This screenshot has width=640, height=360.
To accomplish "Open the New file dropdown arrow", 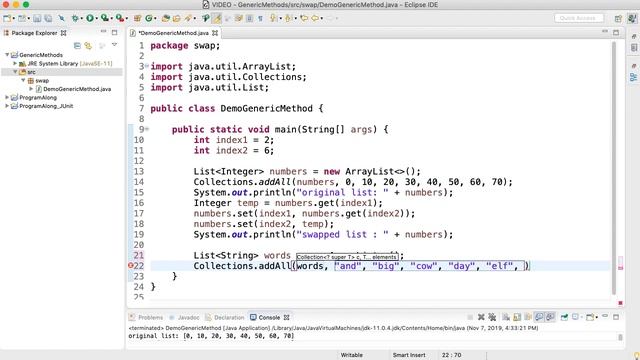I will [x=13, y=19].
